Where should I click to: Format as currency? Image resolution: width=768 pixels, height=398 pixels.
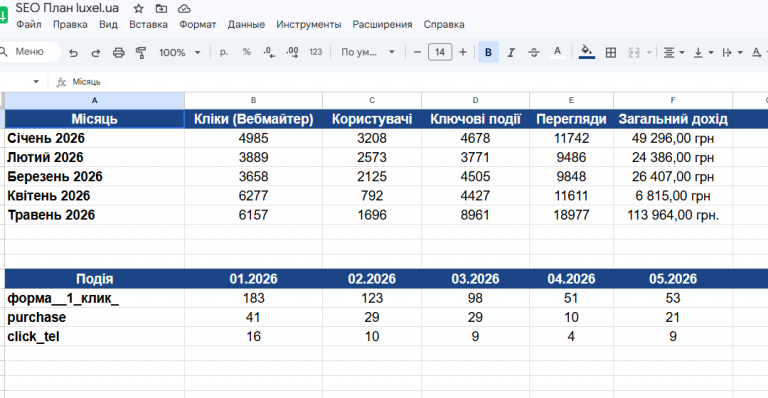(224, 52)
